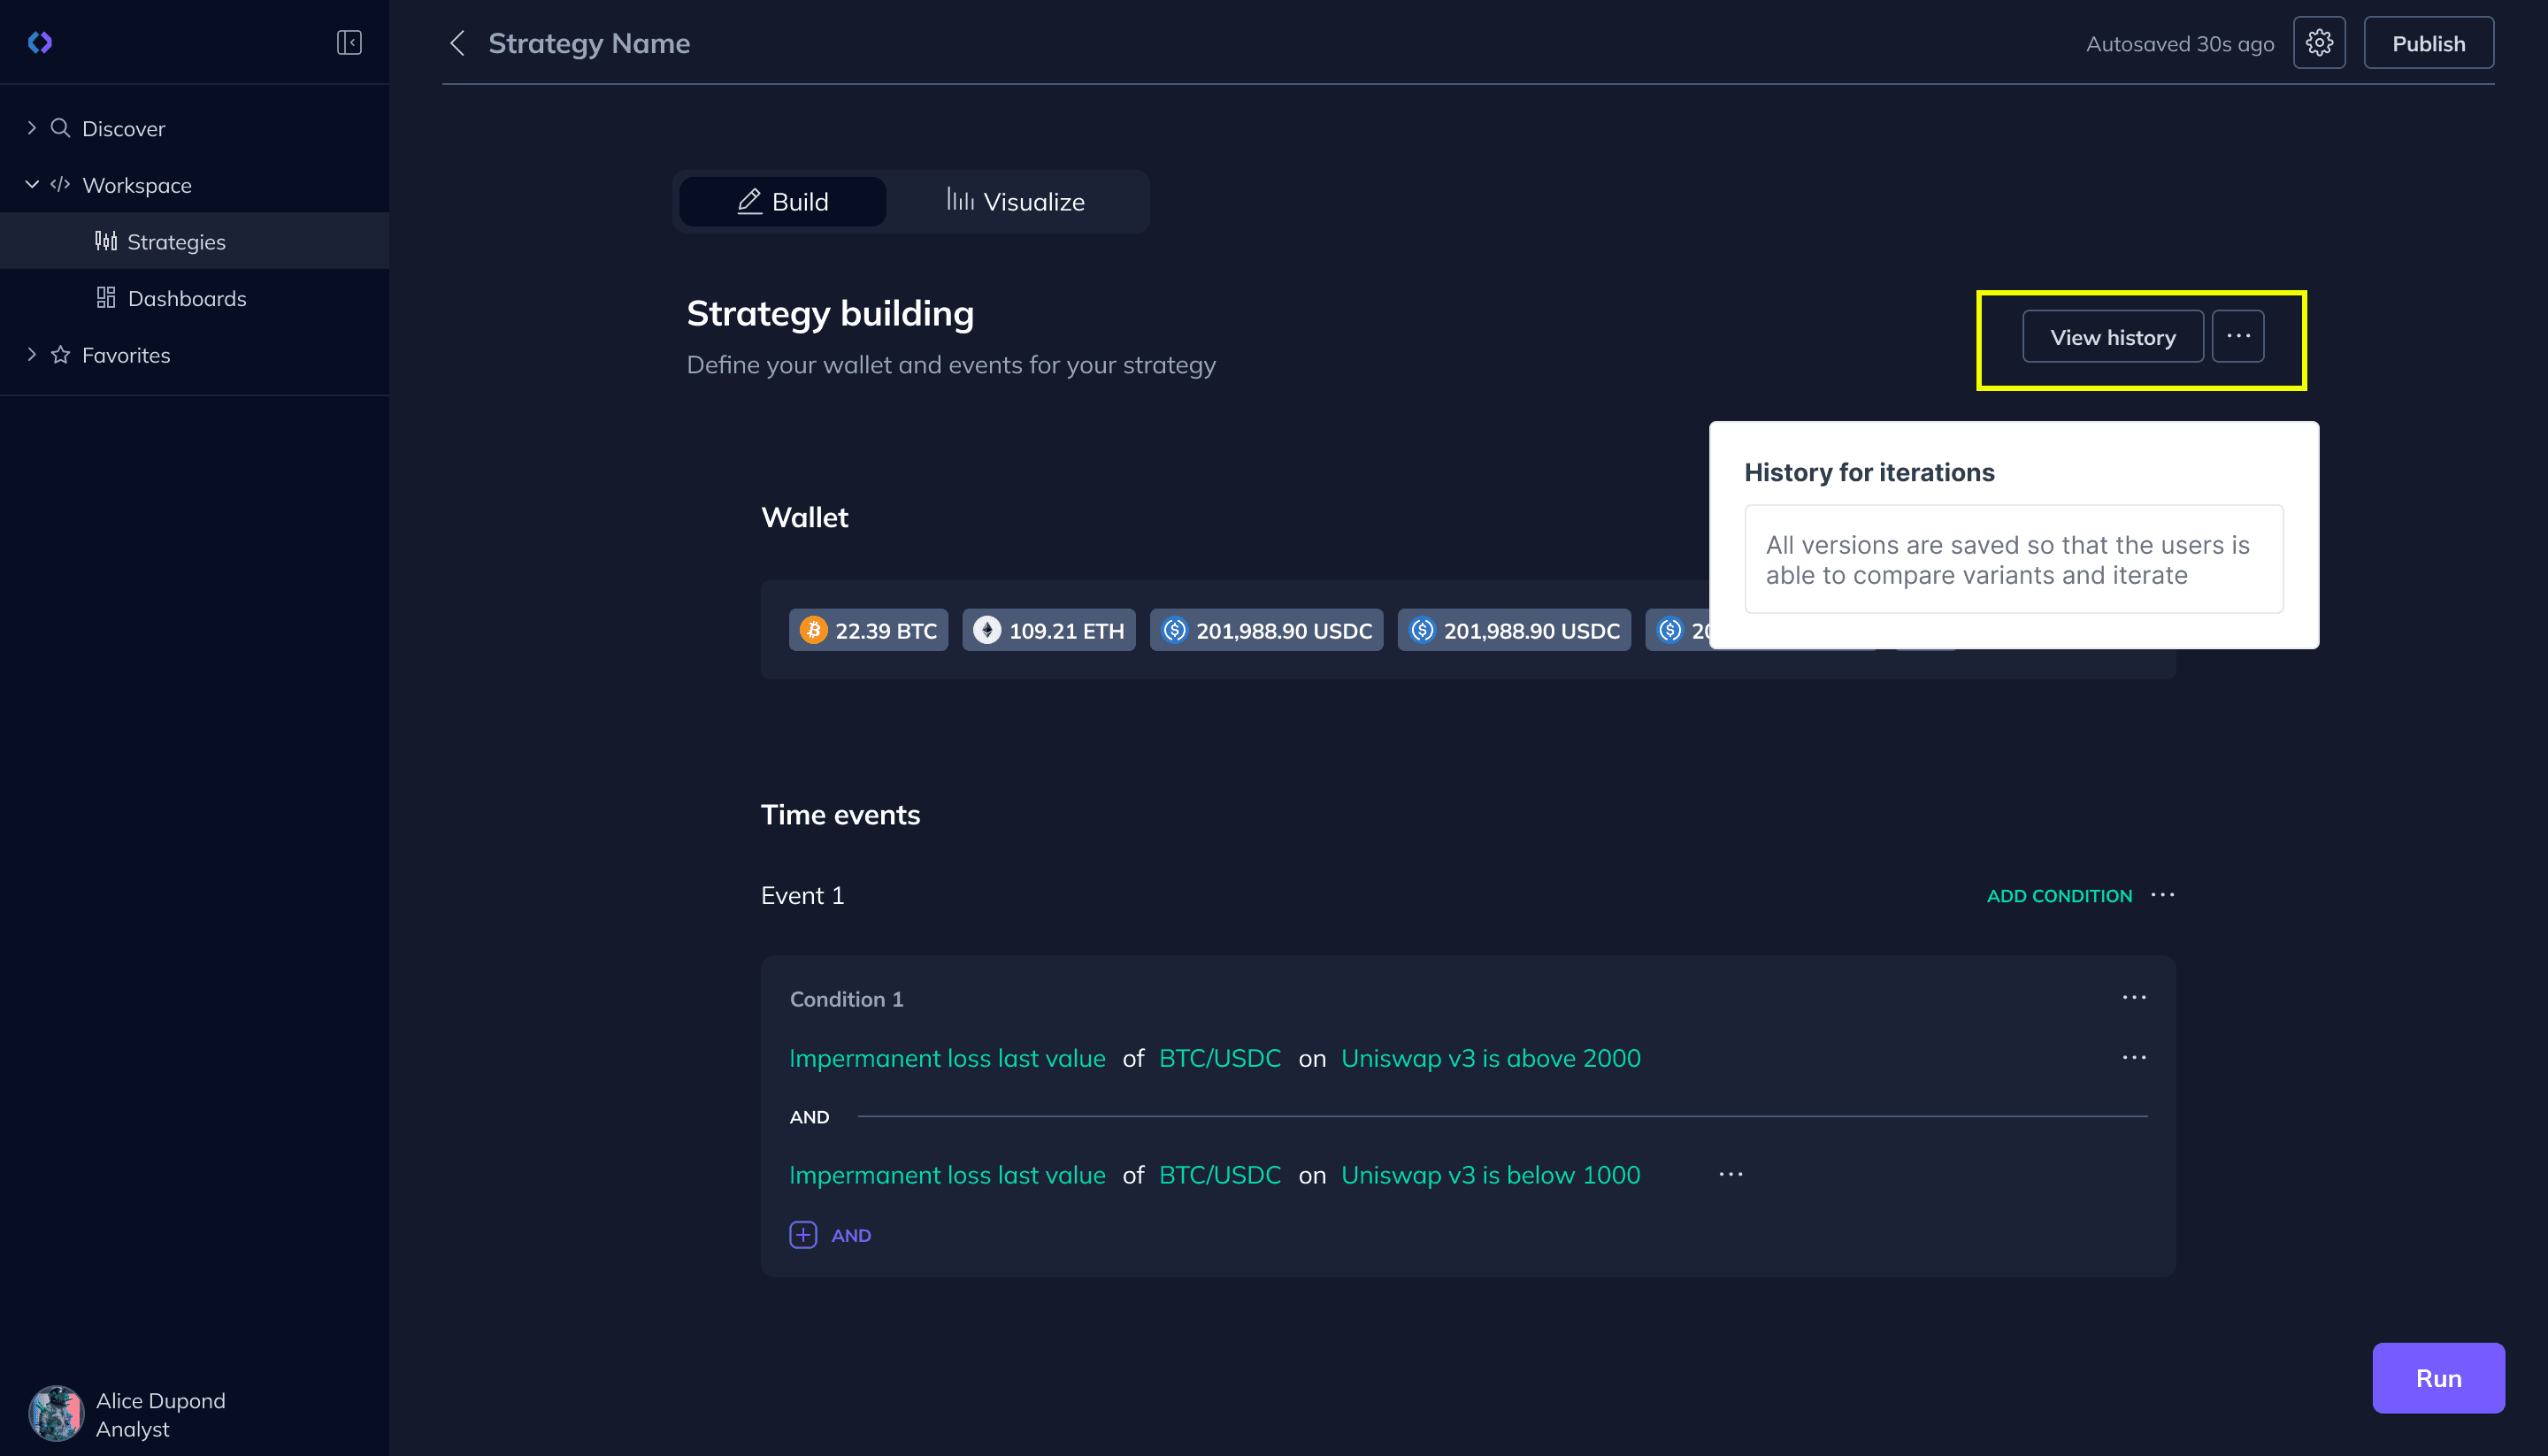Click the settings gear icon
This screenshot has width=2548, height=1456.
tap(2319, 43)
